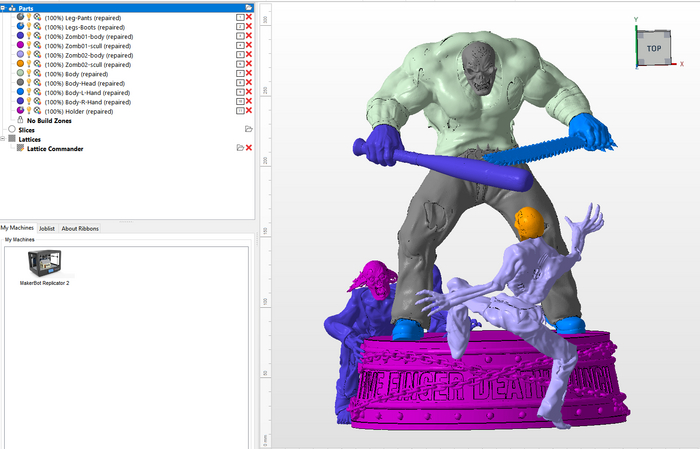Select the Slices radio circle

point(12,129)
